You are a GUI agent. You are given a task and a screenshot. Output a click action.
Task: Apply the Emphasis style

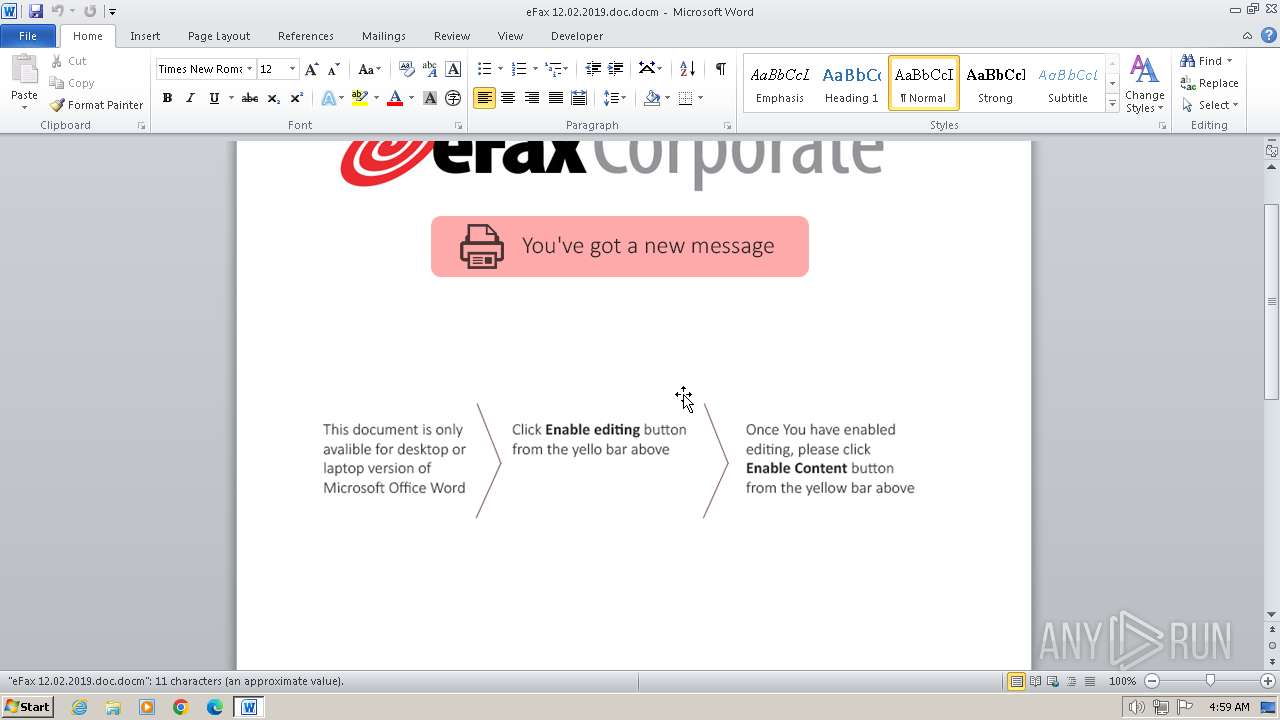[780, 83]
